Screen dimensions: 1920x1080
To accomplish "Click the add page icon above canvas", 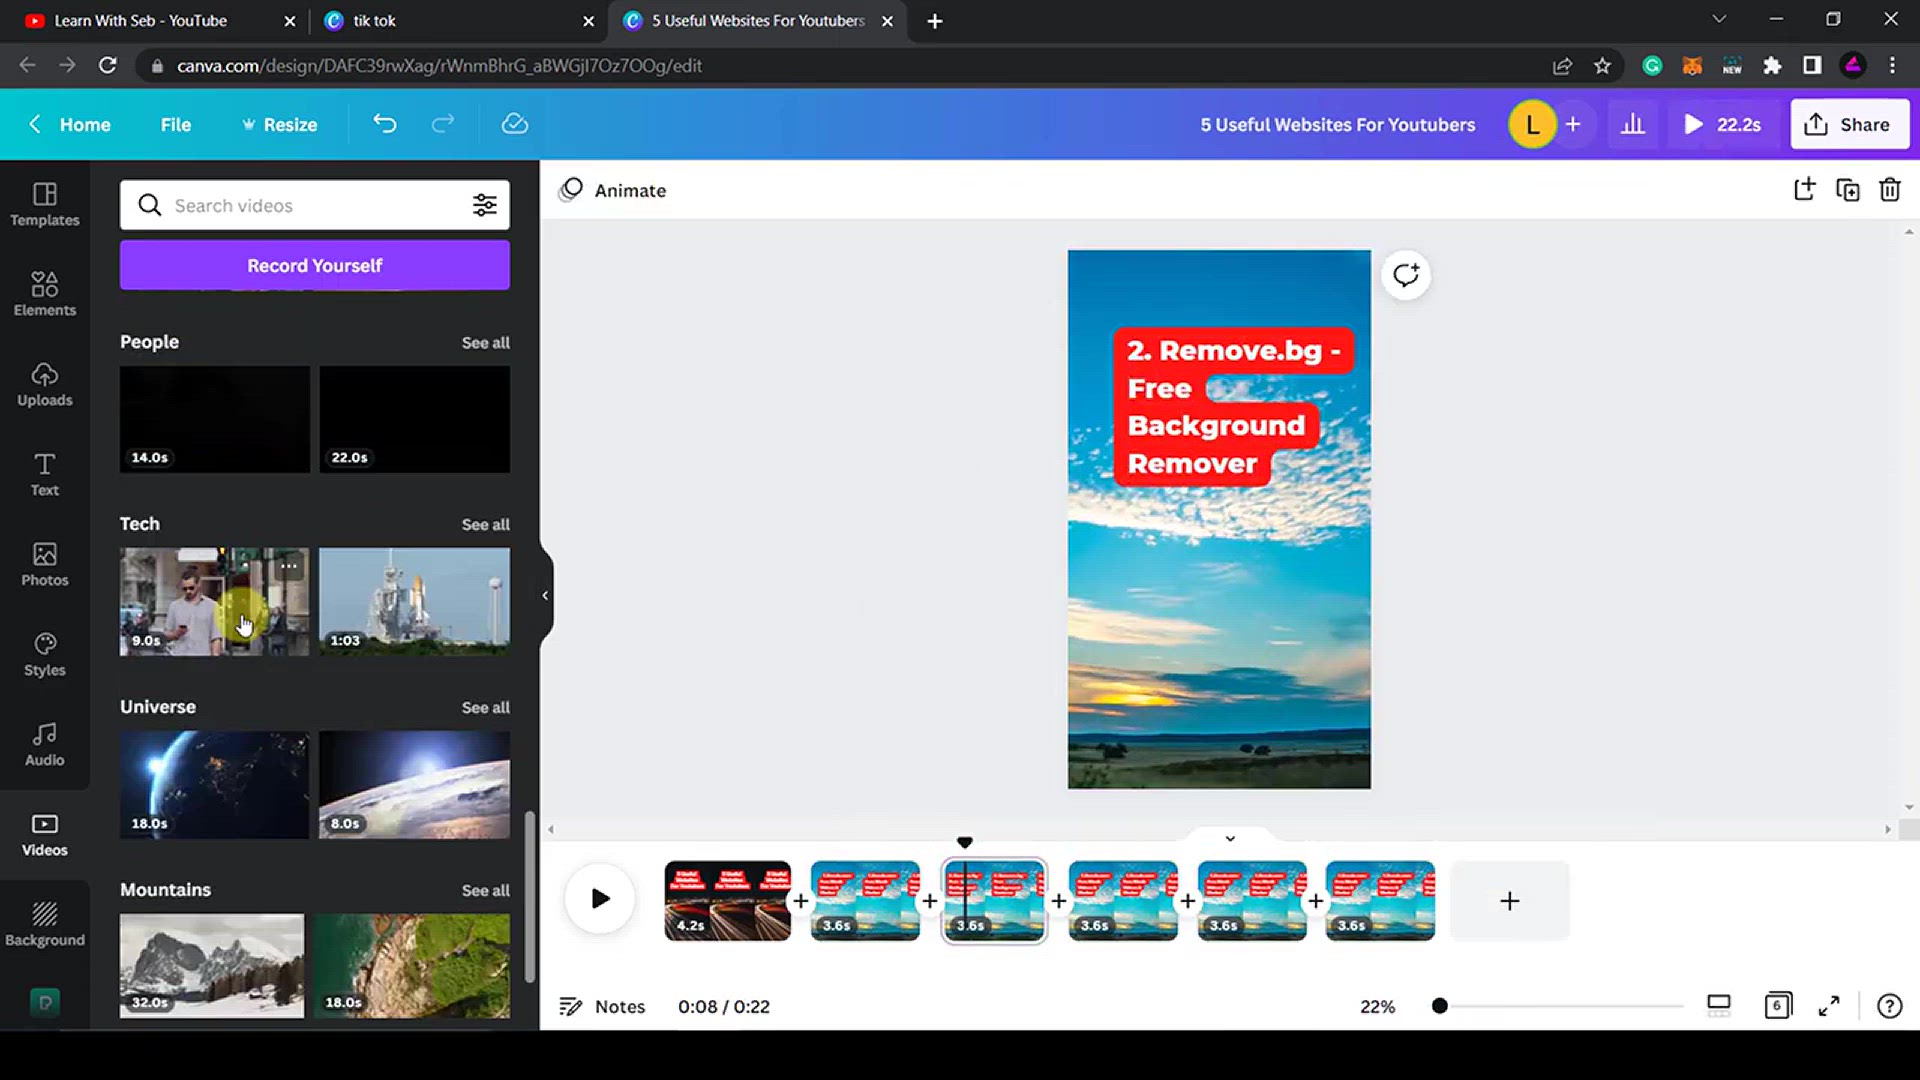I will click(x=1804, y=190).
